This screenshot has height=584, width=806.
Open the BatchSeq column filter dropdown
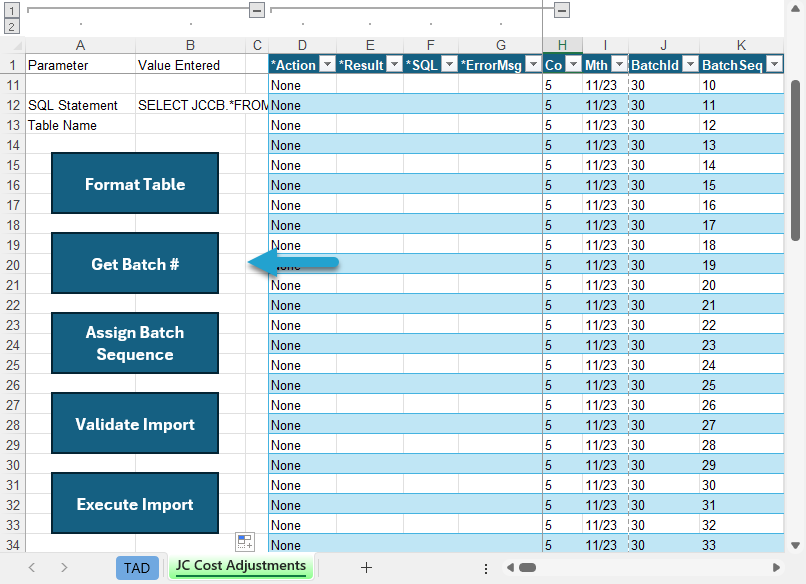[774, 64]
